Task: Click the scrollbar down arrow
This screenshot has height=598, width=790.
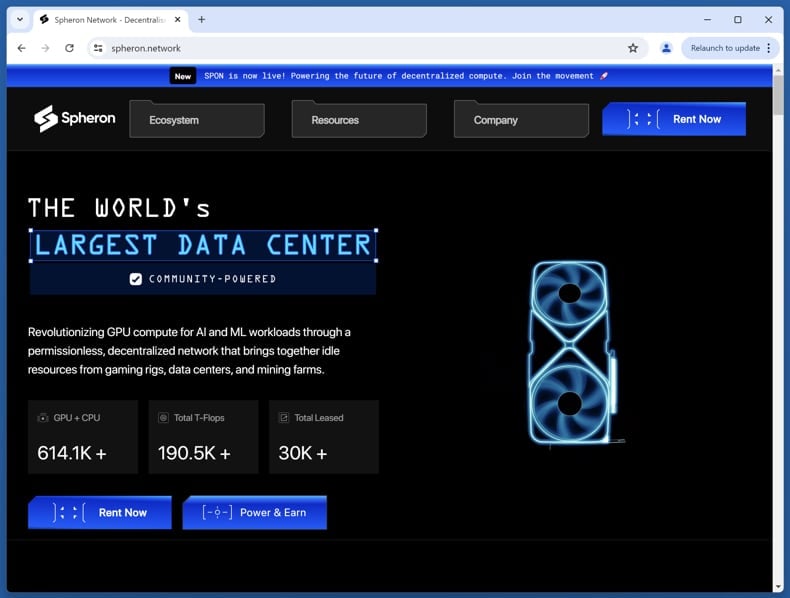Action: [778, 587]
